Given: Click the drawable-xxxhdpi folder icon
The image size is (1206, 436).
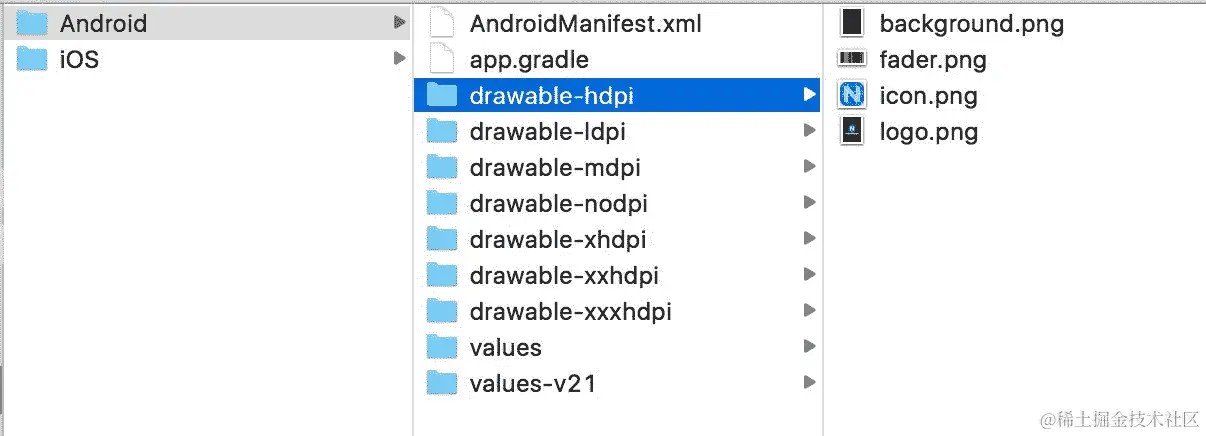Looking at the screenshot, I should 441,311.
